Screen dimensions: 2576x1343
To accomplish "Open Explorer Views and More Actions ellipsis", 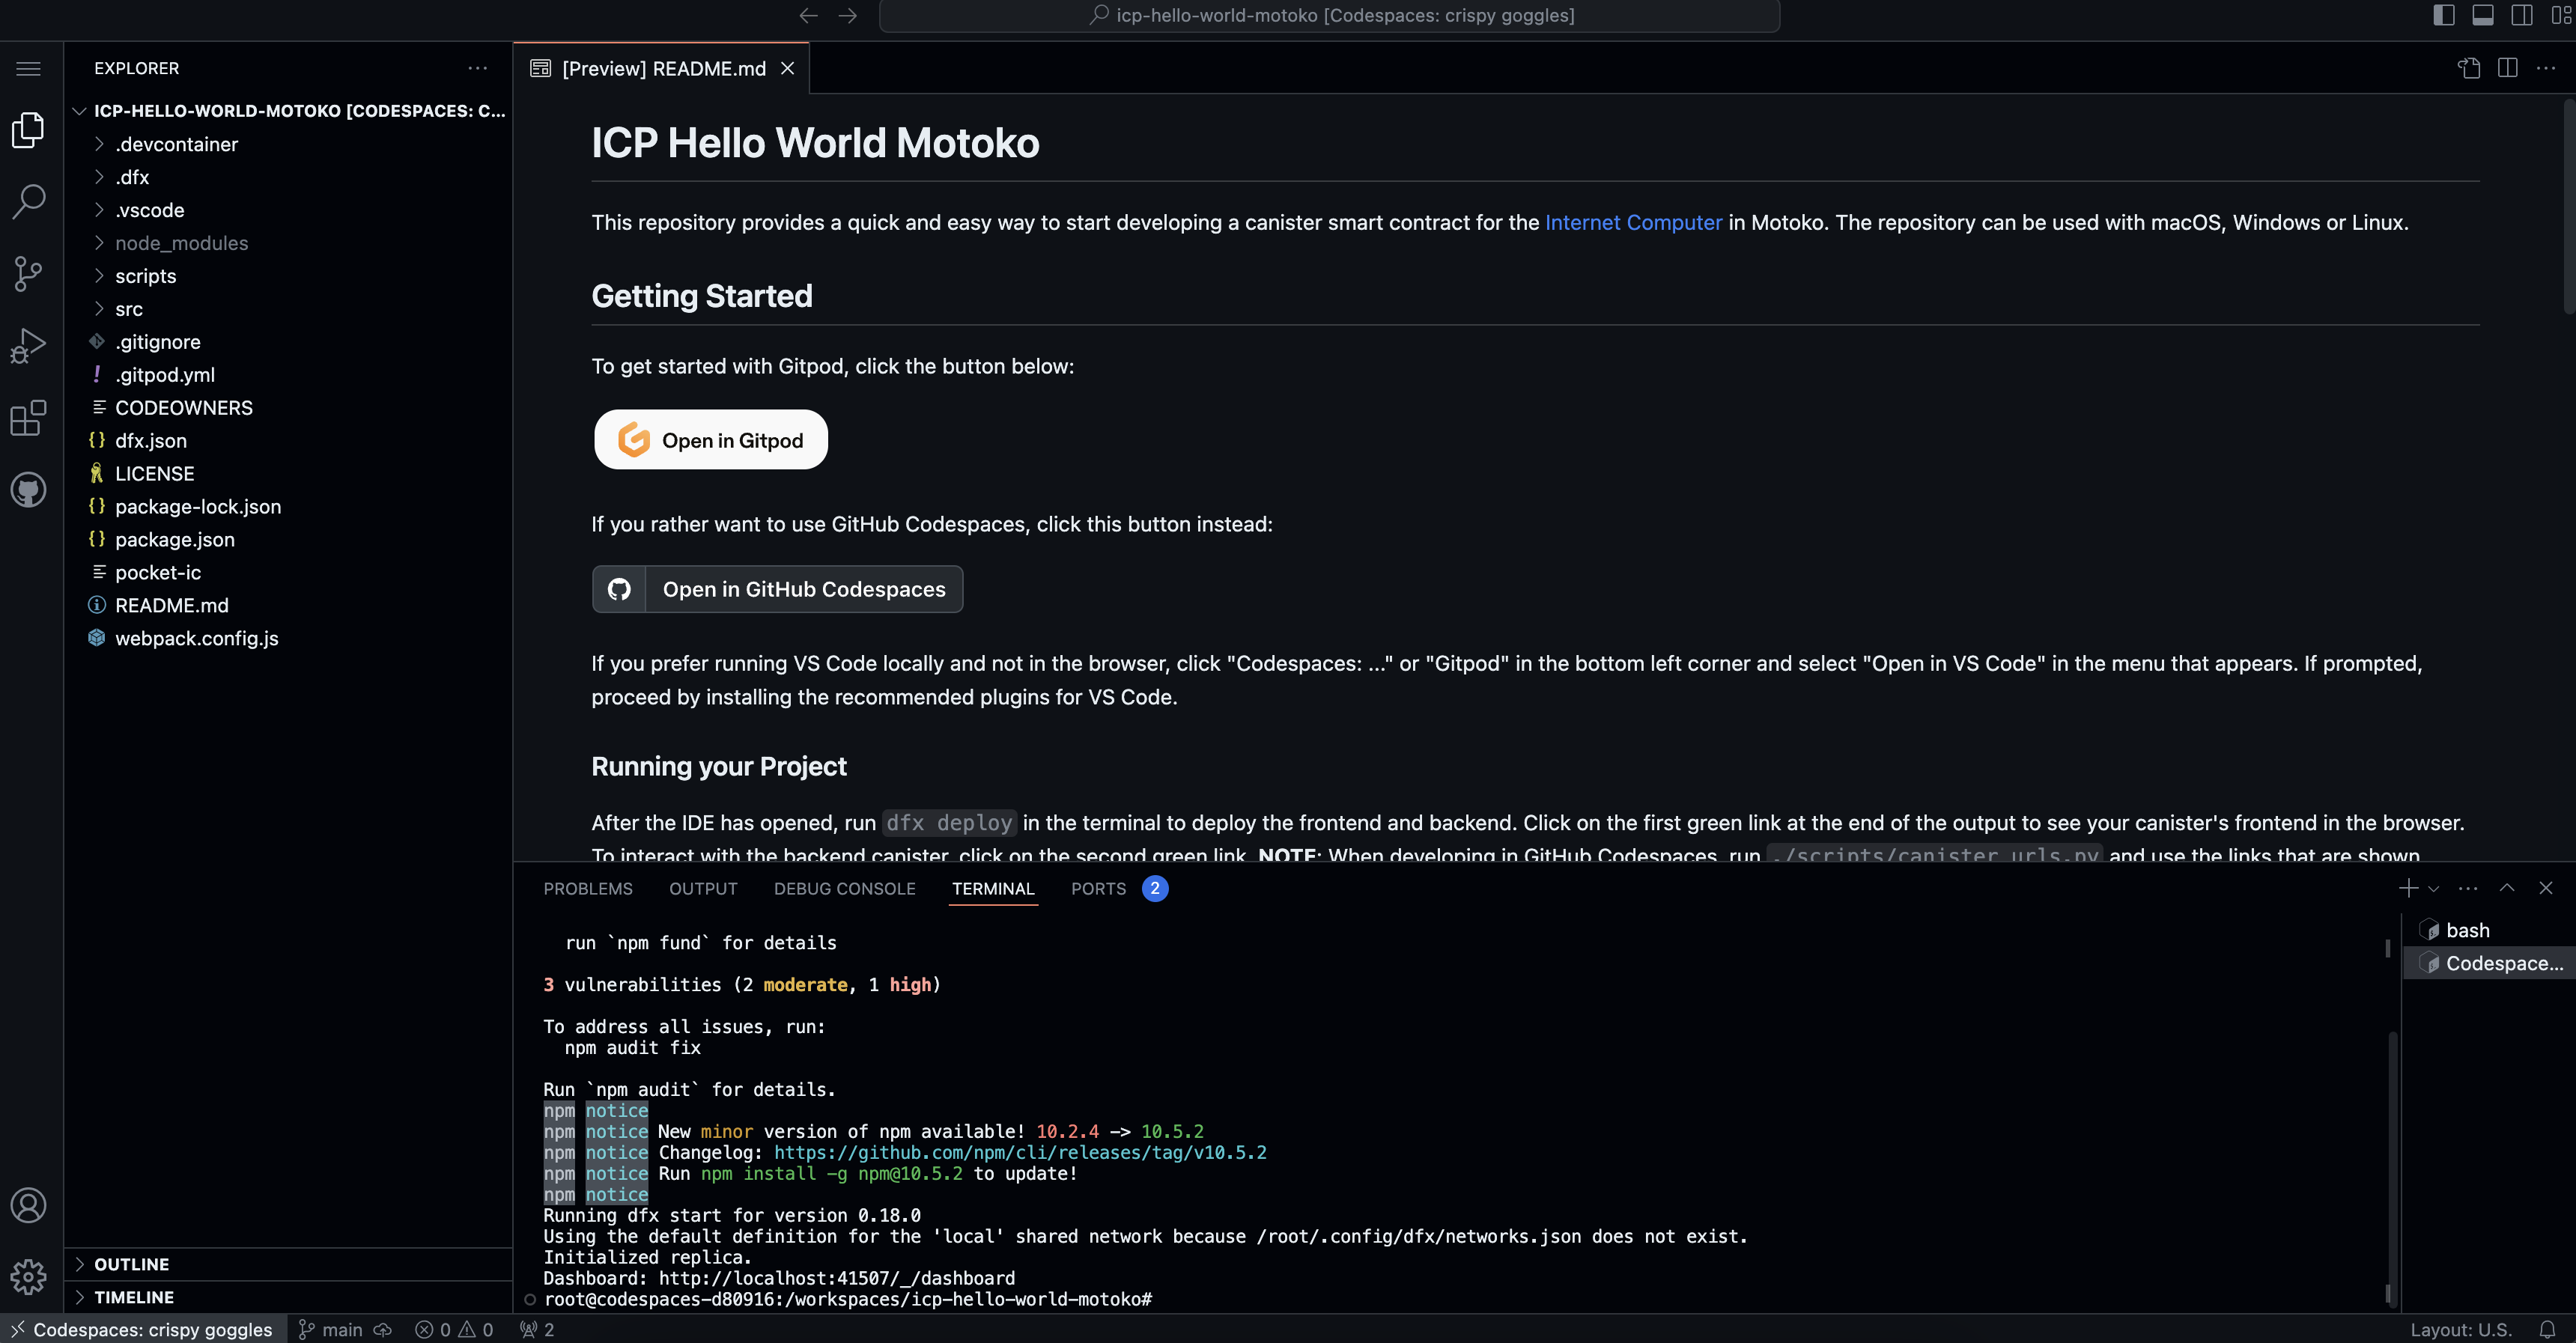I will [478, 68].
